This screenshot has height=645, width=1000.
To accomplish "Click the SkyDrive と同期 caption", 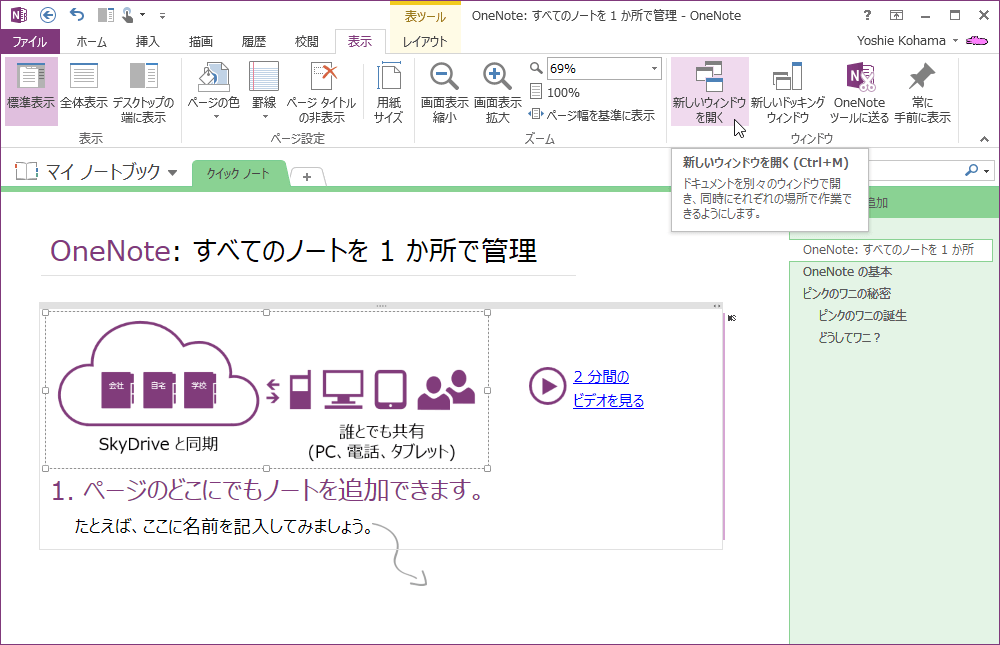I will [158, 444].
